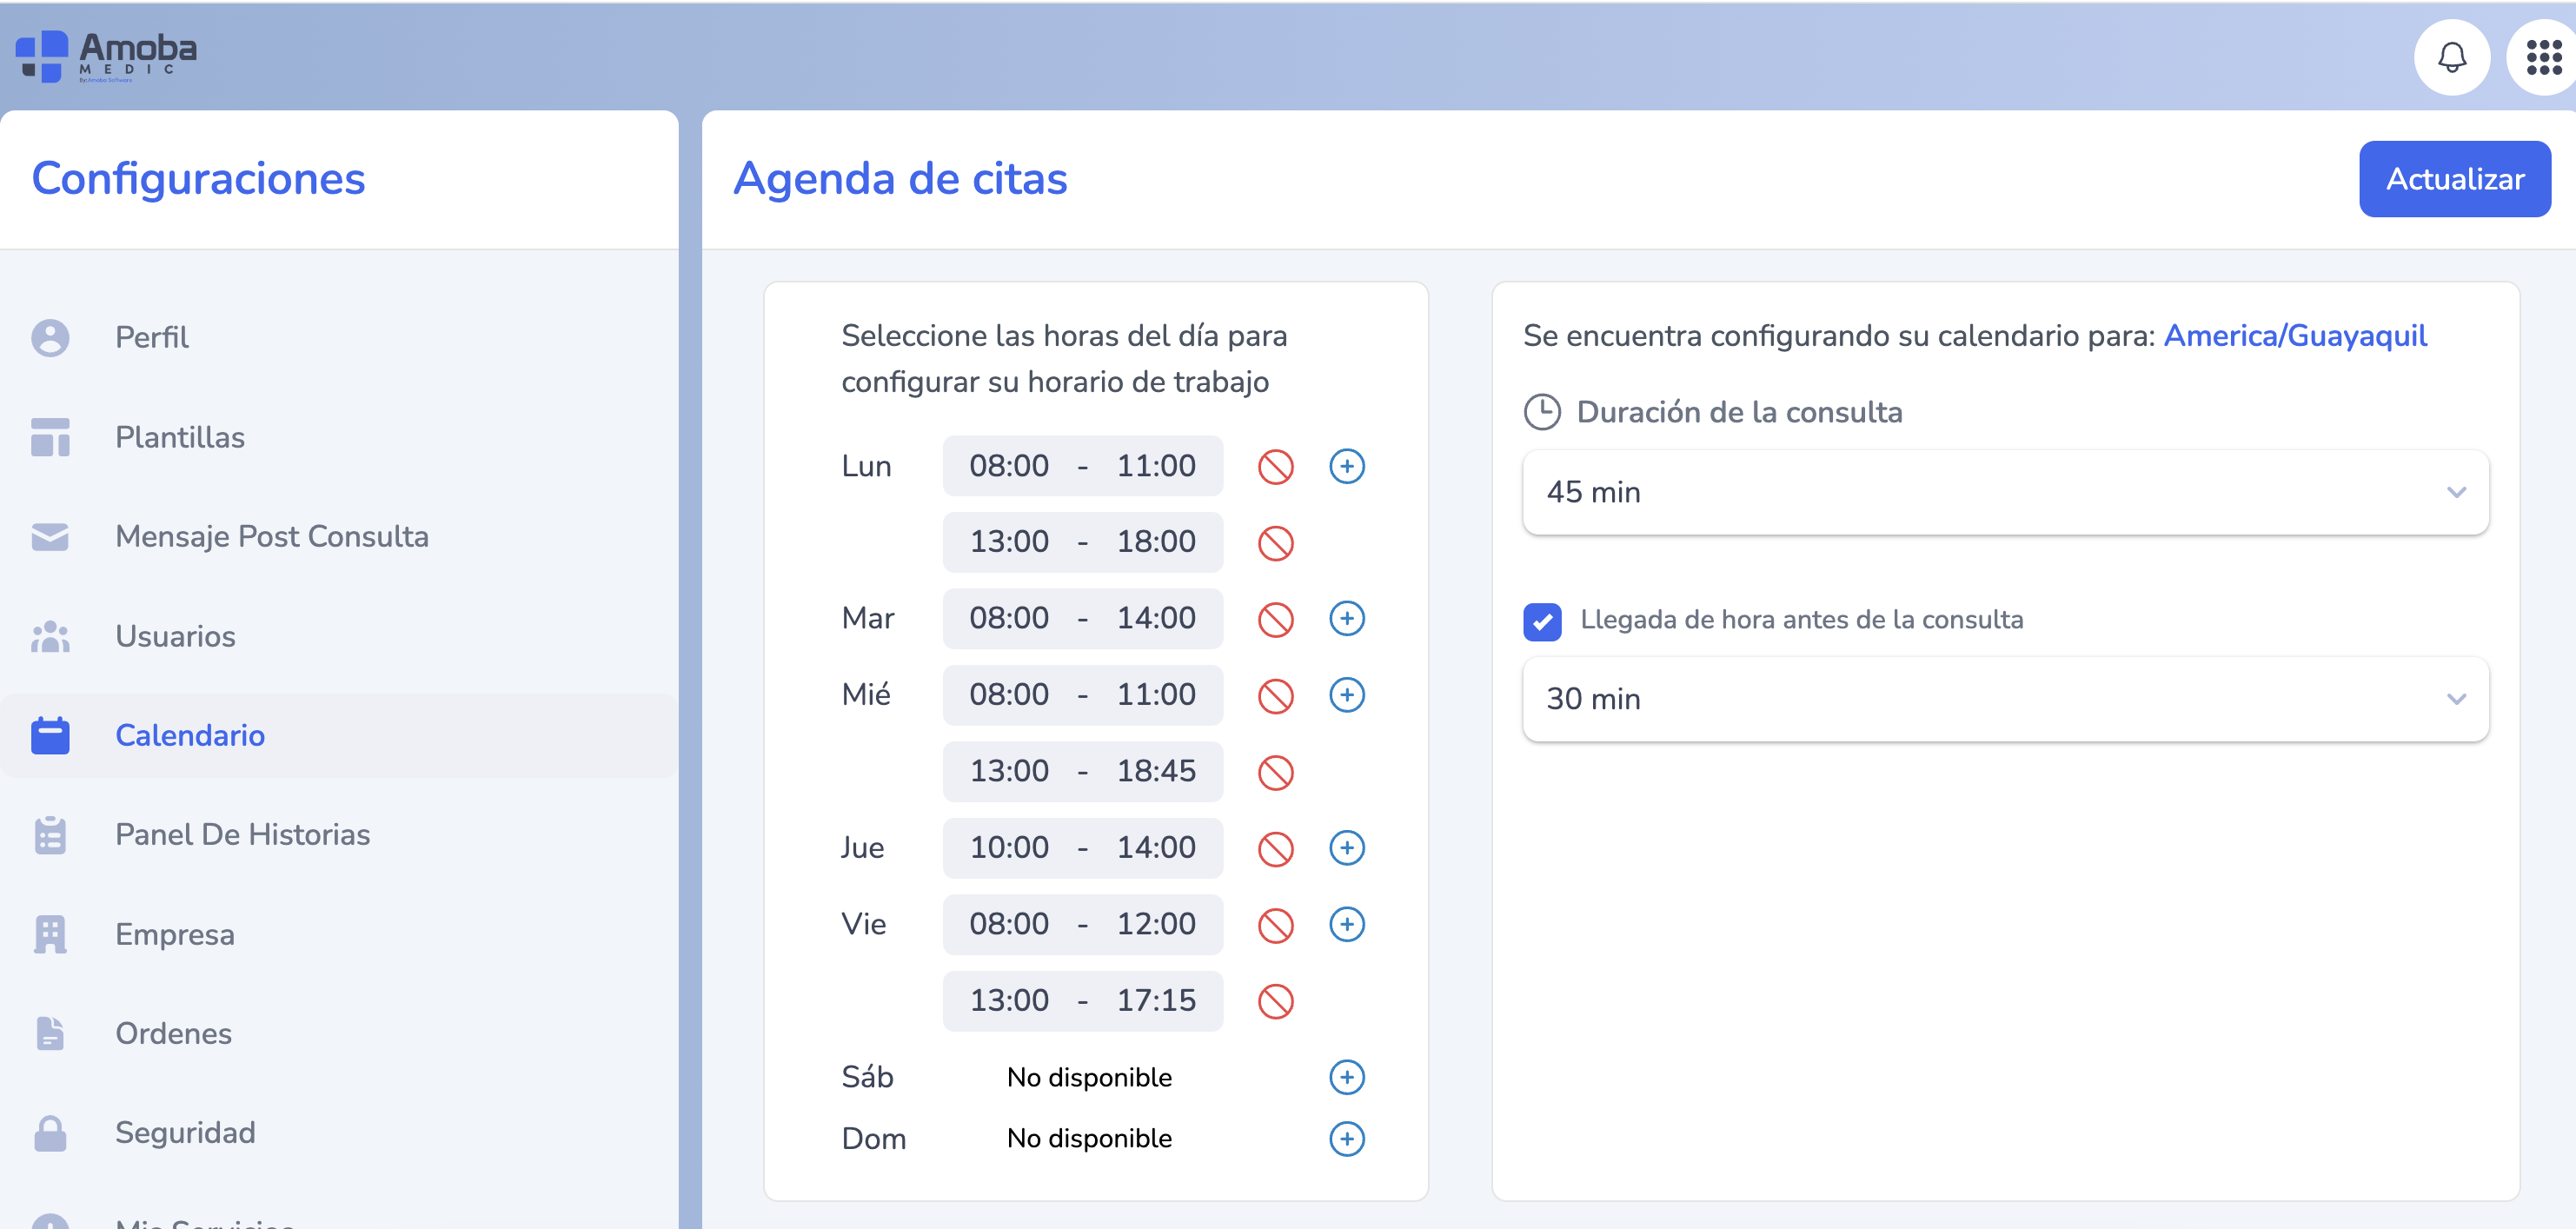2576x1229 pixels.
Task: Select Calendario in the Configuraciones menu
Action: tap(189, 735)
